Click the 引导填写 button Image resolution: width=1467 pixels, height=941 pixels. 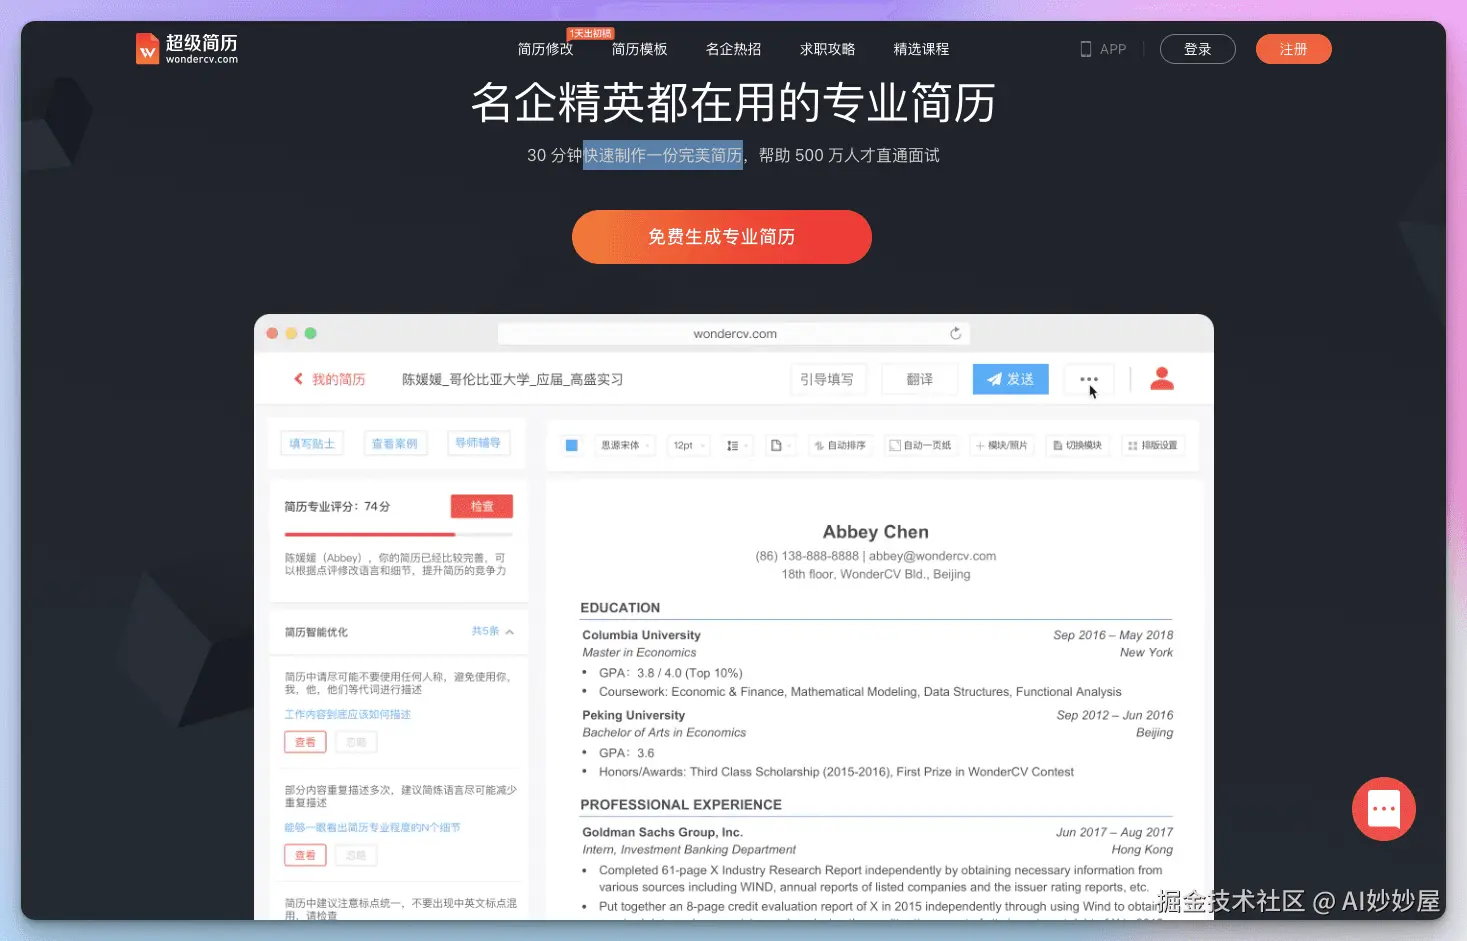tap(827, 379)
